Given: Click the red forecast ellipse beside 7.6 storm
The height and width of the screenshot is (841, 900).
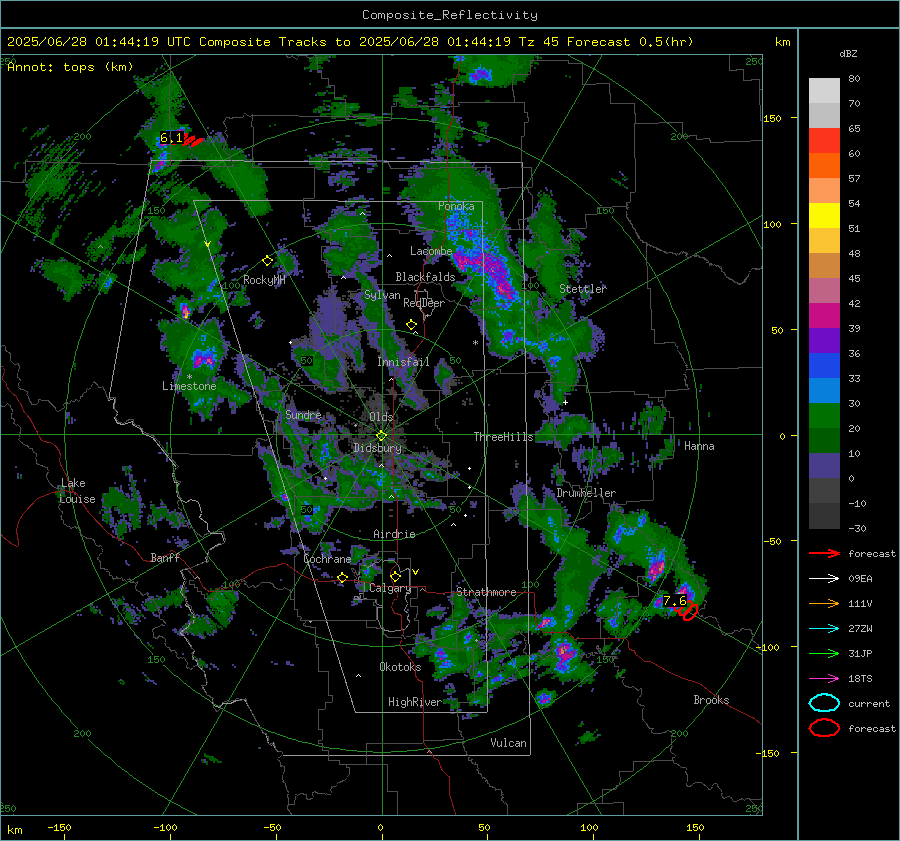Looking at the screenshot, I should click(x=688, y=611).
